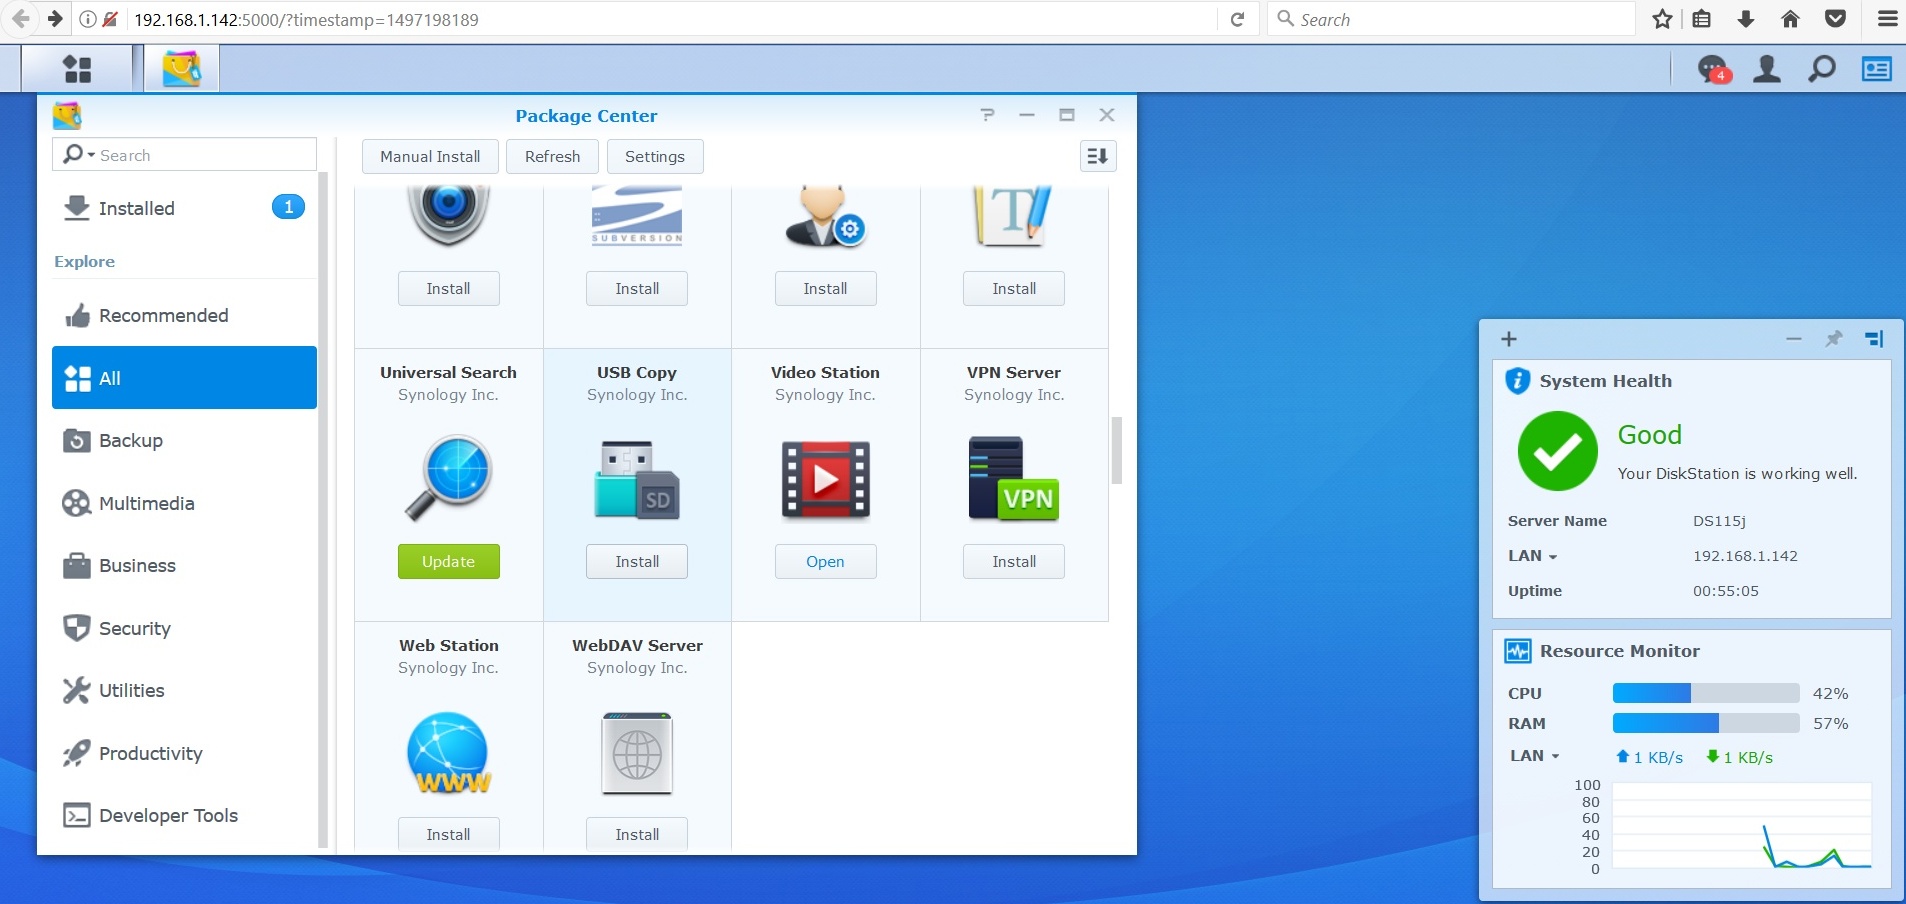Install the Web Station package
Screen dimensions: 1906x904
pyautogui.click(x=448, y=834)
